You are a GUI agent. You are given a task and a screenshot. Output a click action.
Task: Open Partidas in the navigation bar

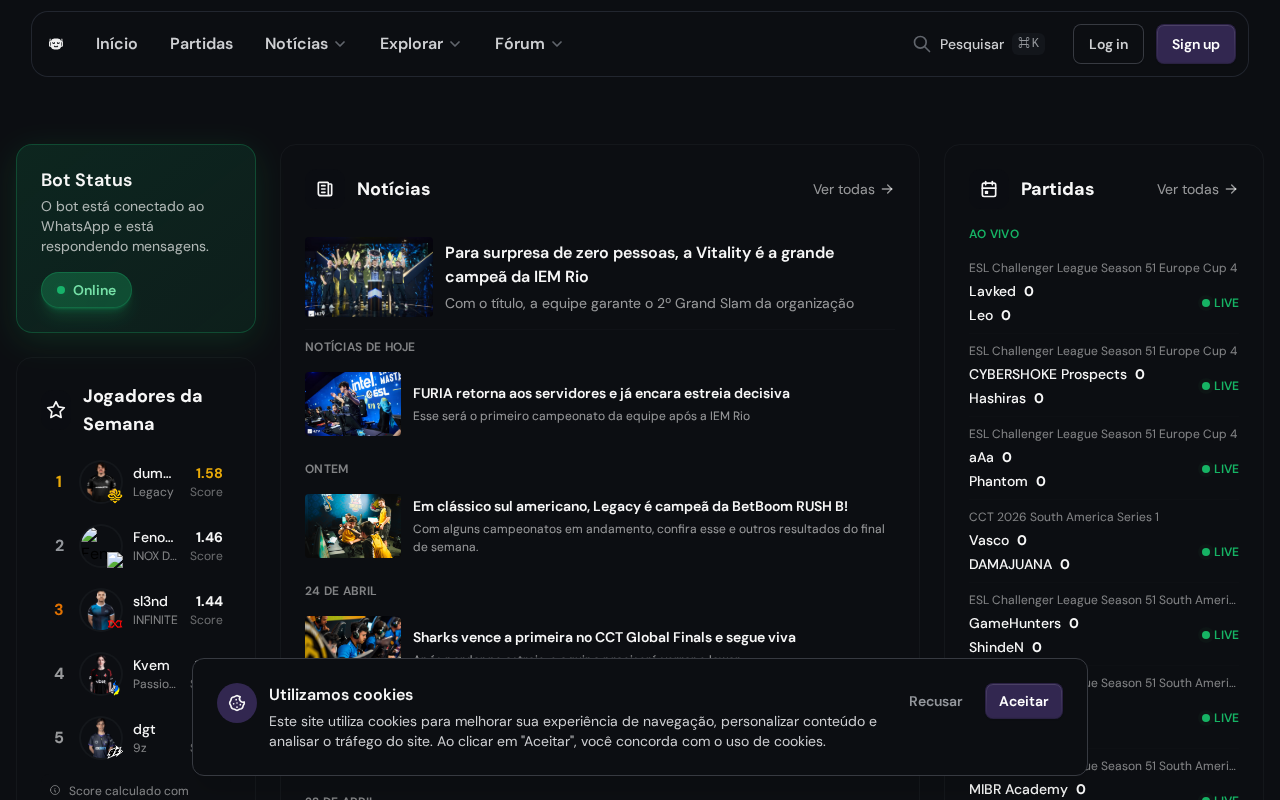[201, 44]
